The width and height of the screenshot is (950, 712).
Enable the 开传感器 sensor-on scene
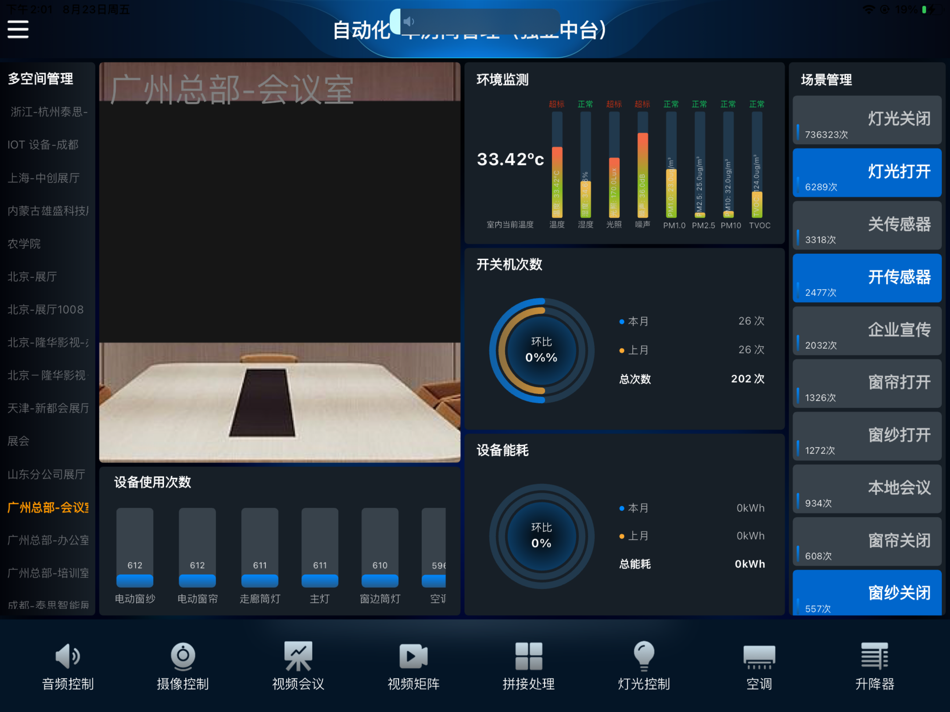[x=866, y=277]
